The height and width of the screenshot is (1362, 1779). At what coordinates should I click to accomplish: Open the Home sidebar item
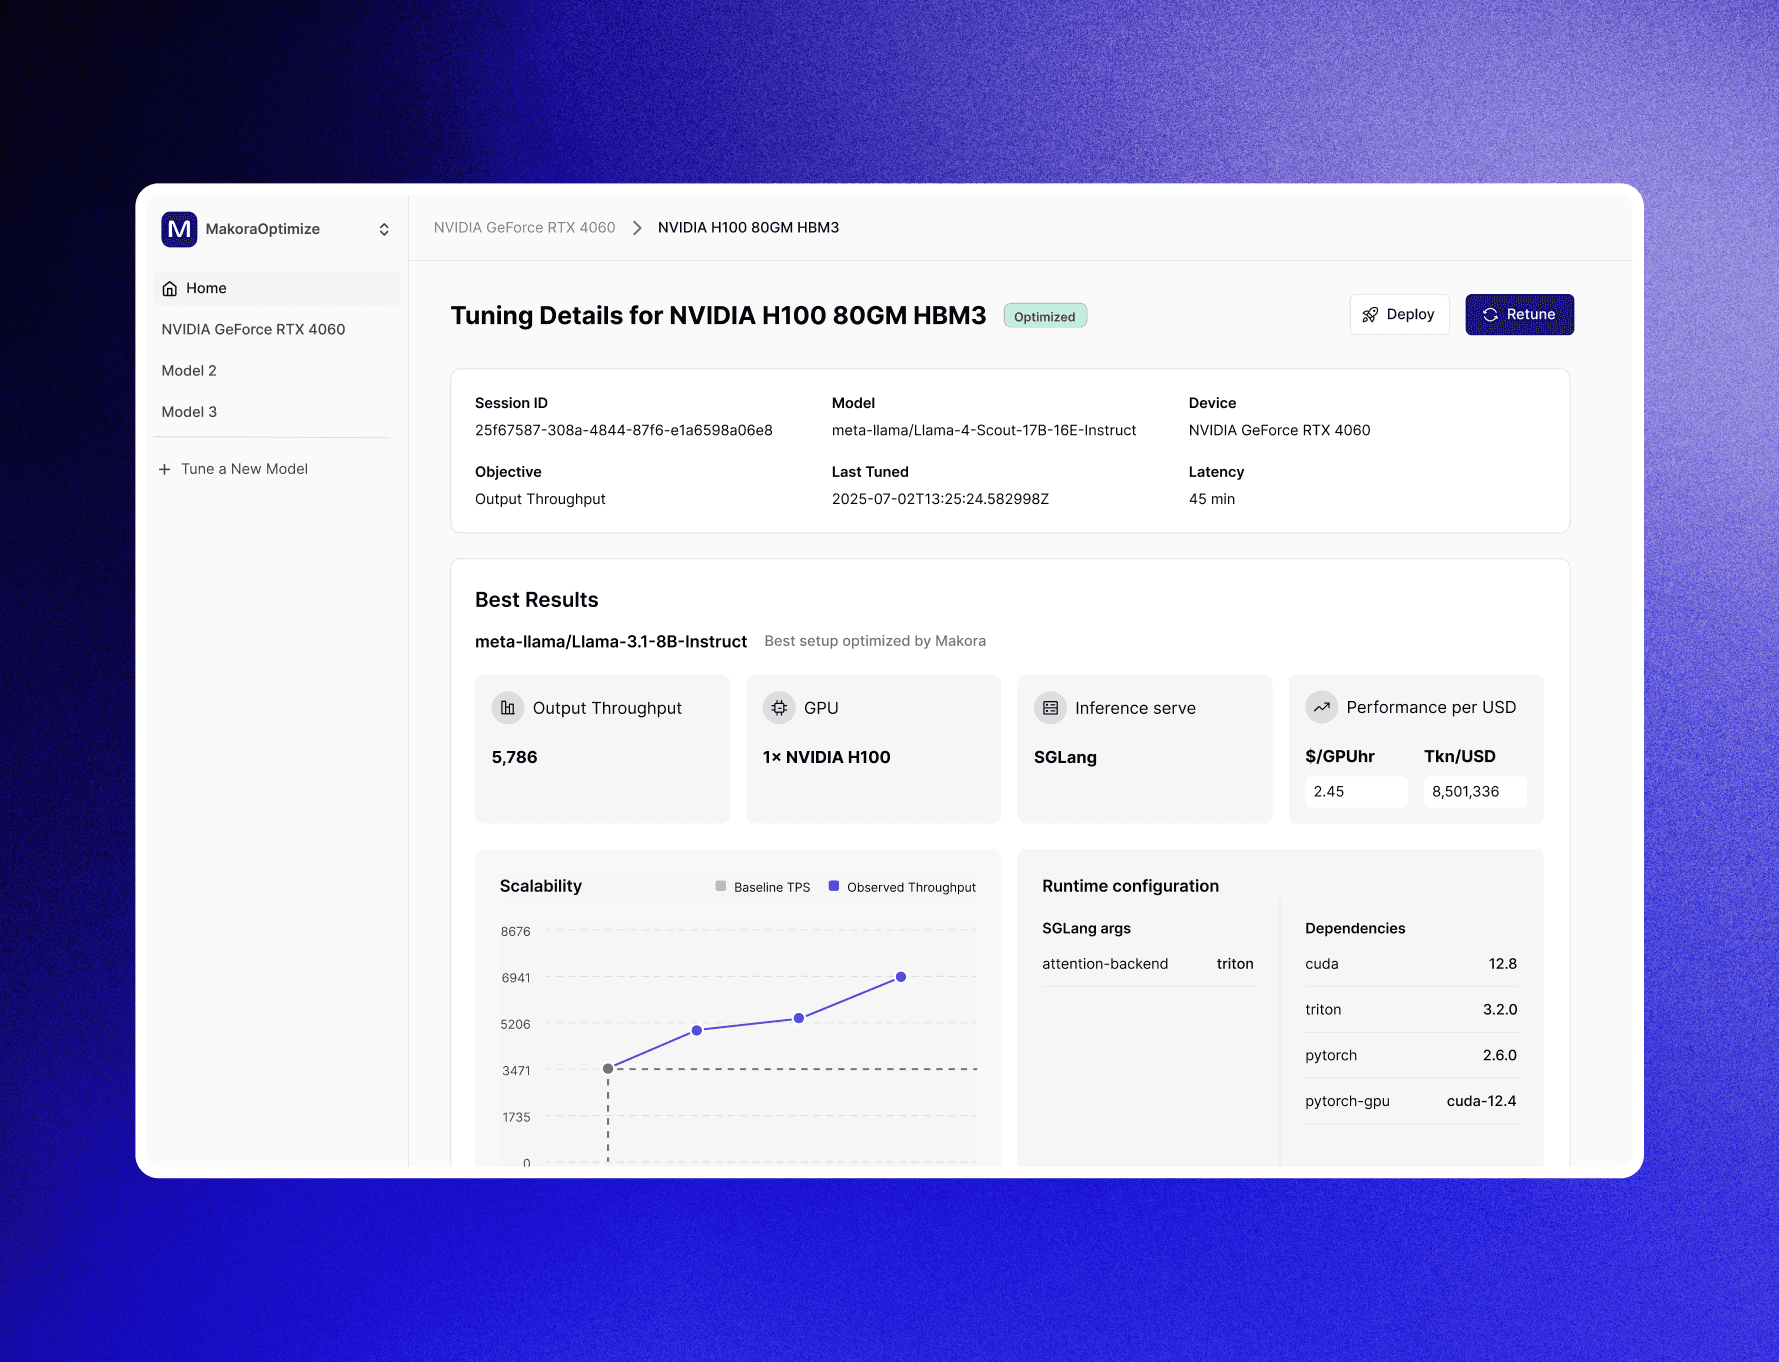coord(277,288)
